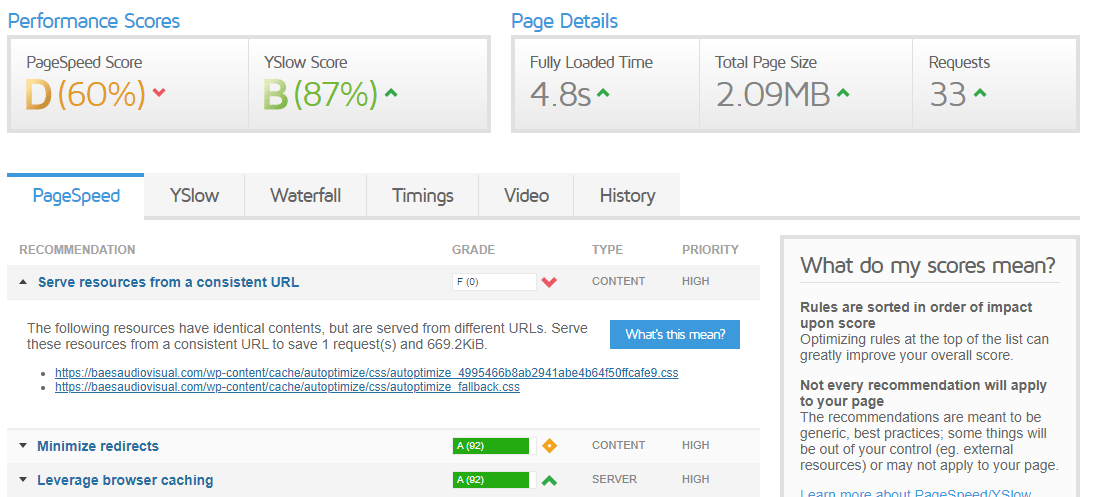Click the green arrow next to Total Page Size 2.09MB
Screen dimensions: 1097x497
coord(843,92)
